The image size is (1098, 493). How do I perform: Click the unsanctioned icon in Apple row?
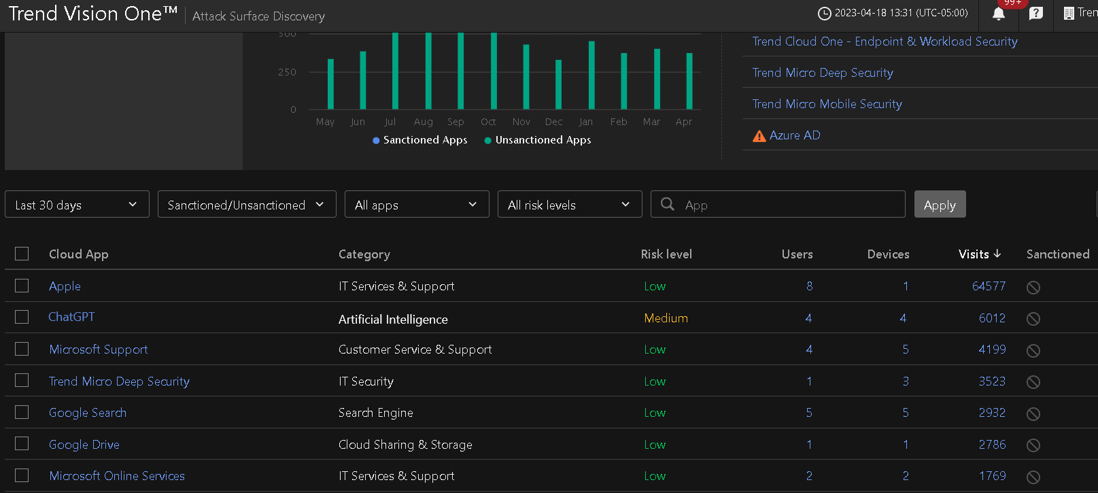tap(1033, 287)
